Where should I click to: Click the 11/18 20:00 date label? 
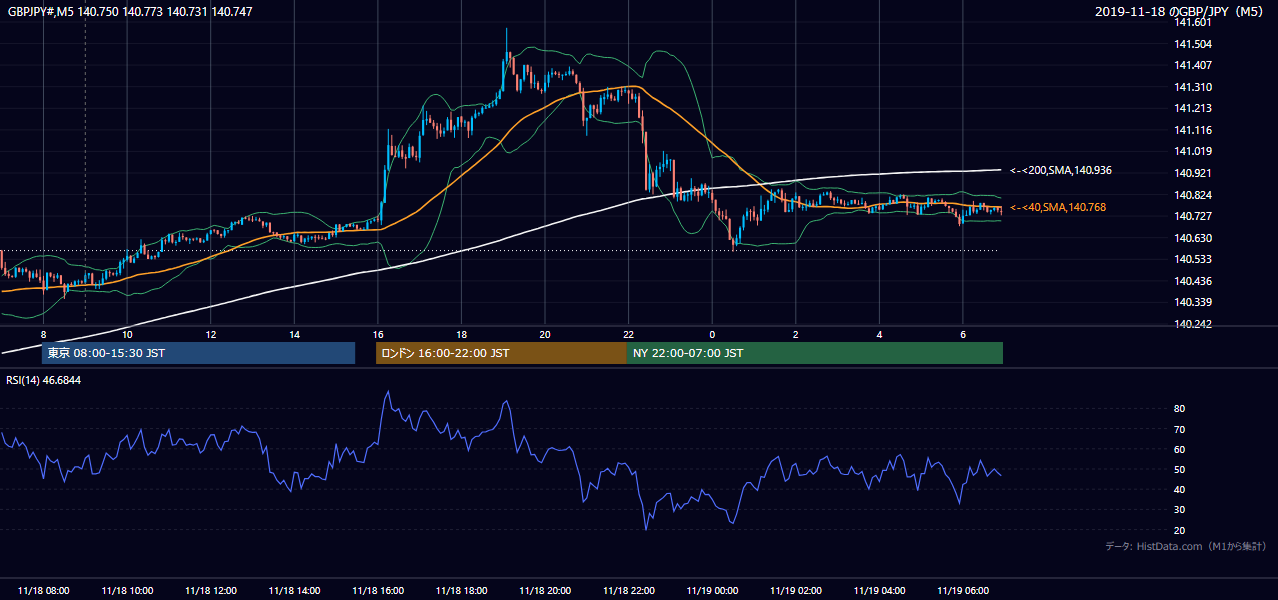click(545, 590)
